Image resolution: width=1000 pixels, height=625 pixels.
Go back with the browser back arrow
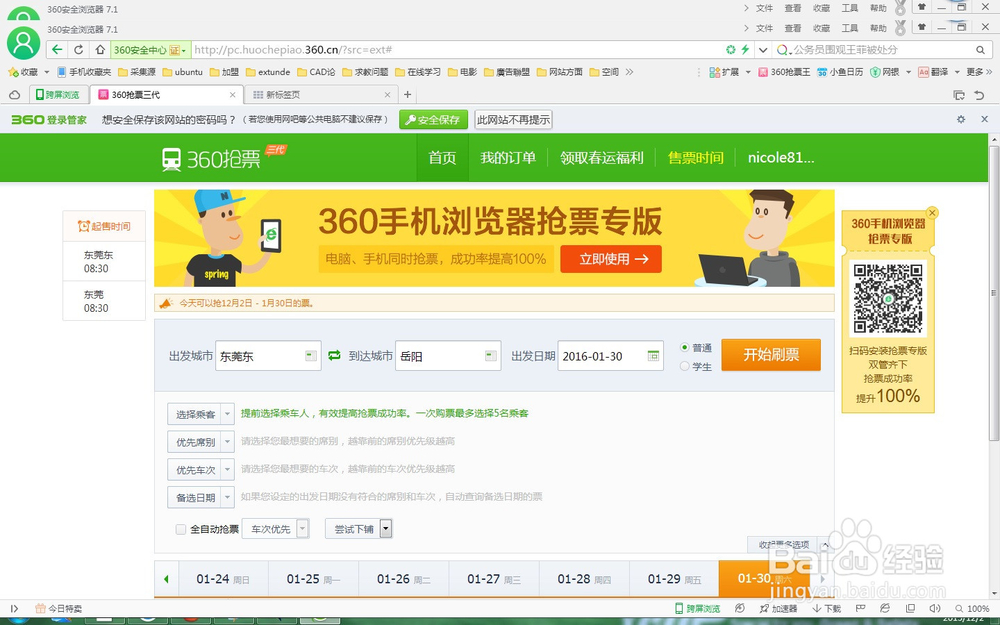pyautogui.click(x=57, y=50)
